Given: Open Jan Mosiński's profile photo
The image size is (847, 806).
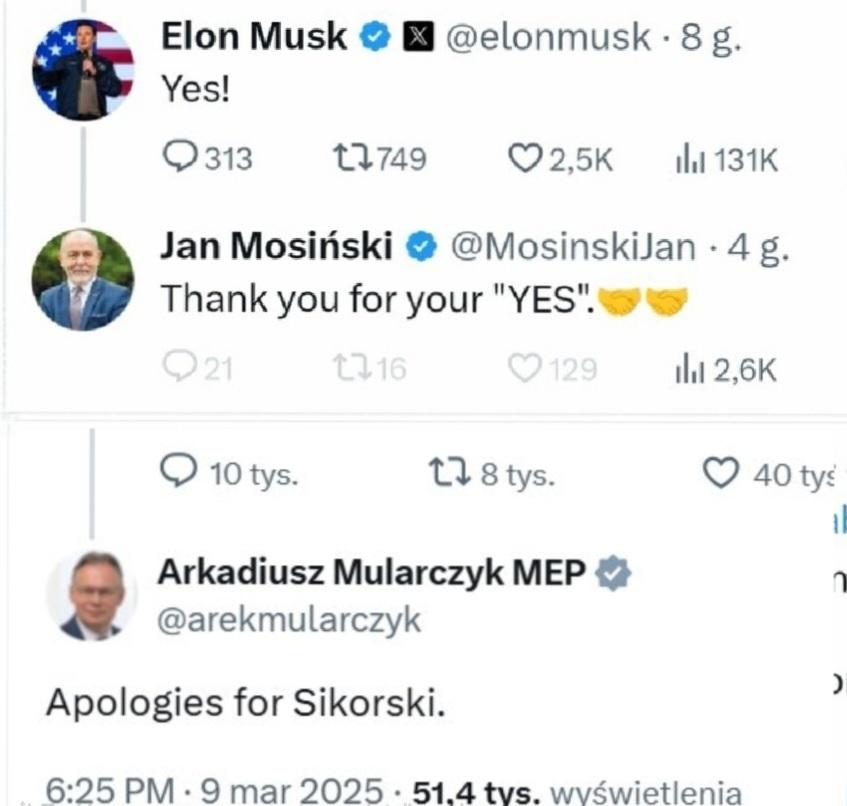Looking at the screenshot, I should pyautogui.click(x=83, y=279).
